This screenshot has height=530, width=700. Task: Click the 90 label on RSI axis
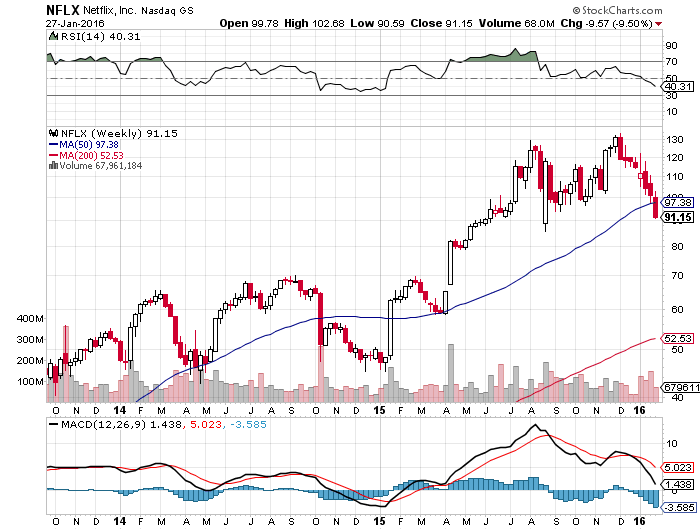671,46
